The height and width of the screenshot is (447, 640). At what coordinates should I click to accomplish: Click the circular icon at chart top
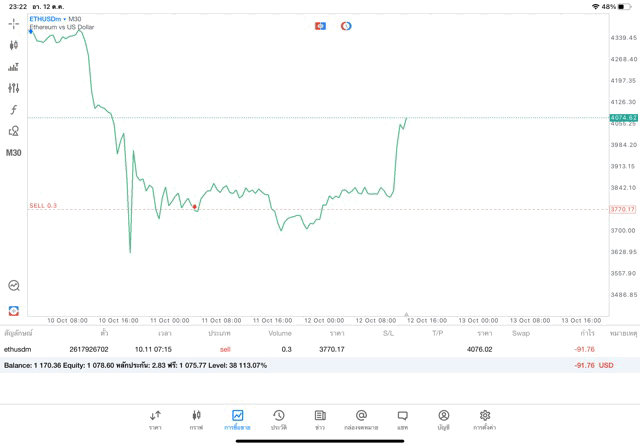click(346, 26)
